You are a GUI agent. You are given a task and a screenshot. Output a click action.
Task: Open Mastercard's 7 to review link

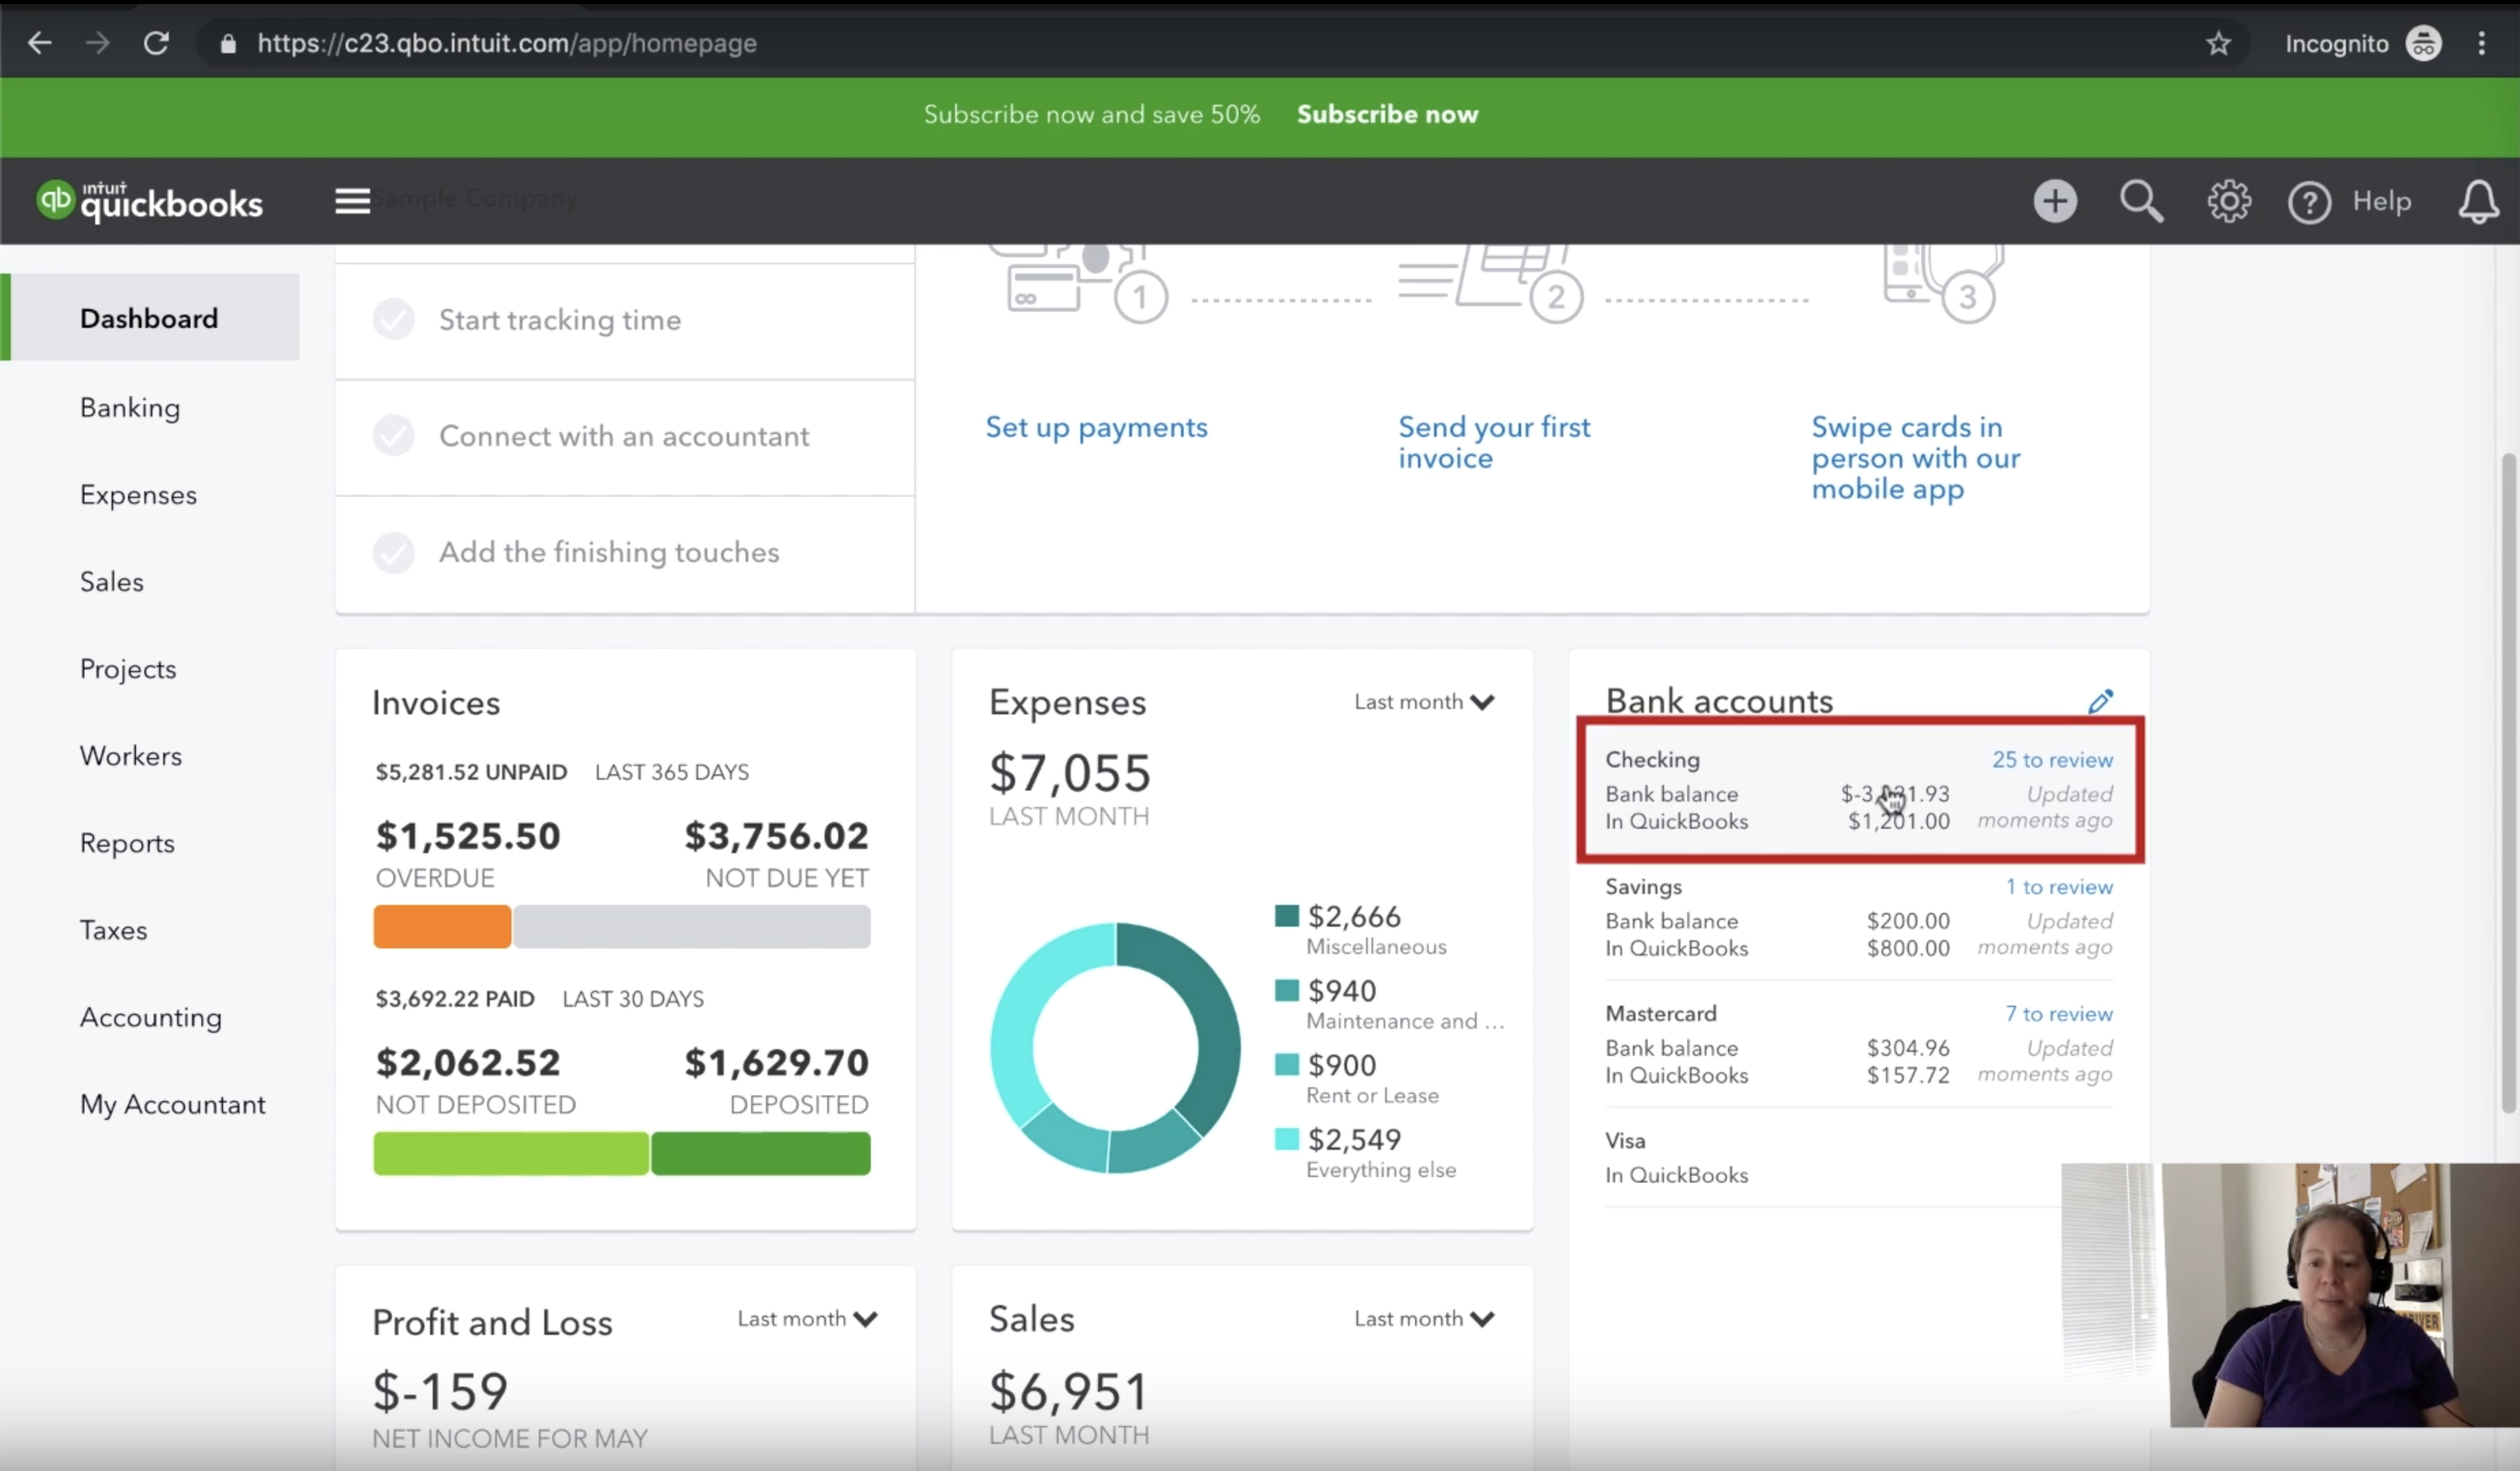pos(2059,1014)
